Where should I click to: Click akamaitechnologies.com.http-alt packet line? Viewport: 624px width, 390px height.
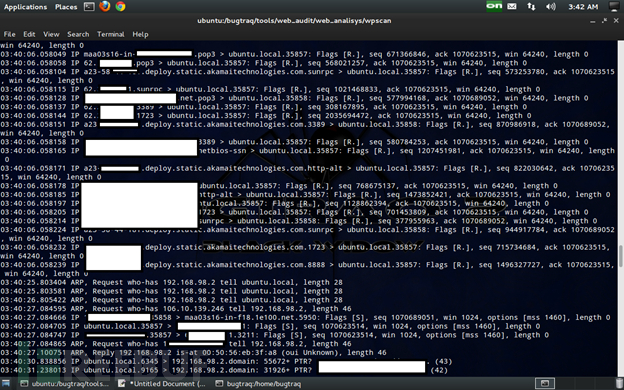[307, 172]
